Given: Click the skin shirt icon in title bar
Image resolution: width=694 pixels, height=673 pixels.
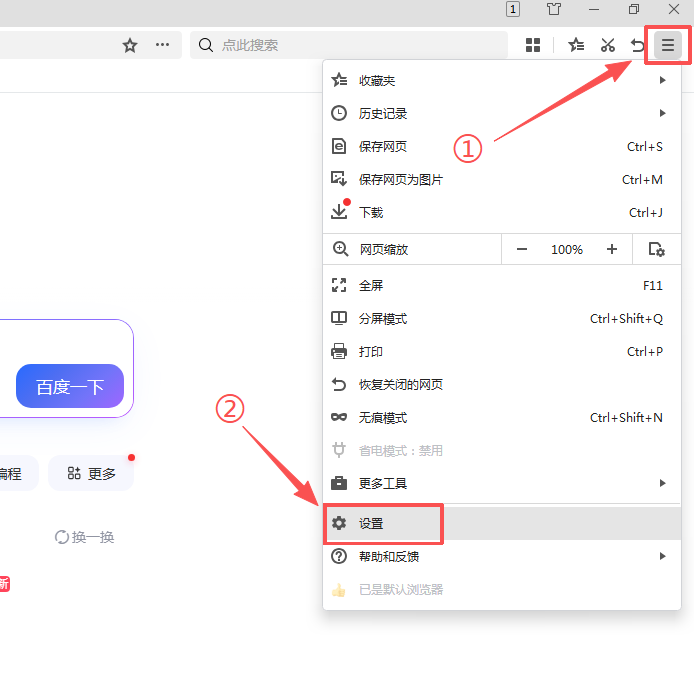Looking at the screenshot, I should click(553, 9).
